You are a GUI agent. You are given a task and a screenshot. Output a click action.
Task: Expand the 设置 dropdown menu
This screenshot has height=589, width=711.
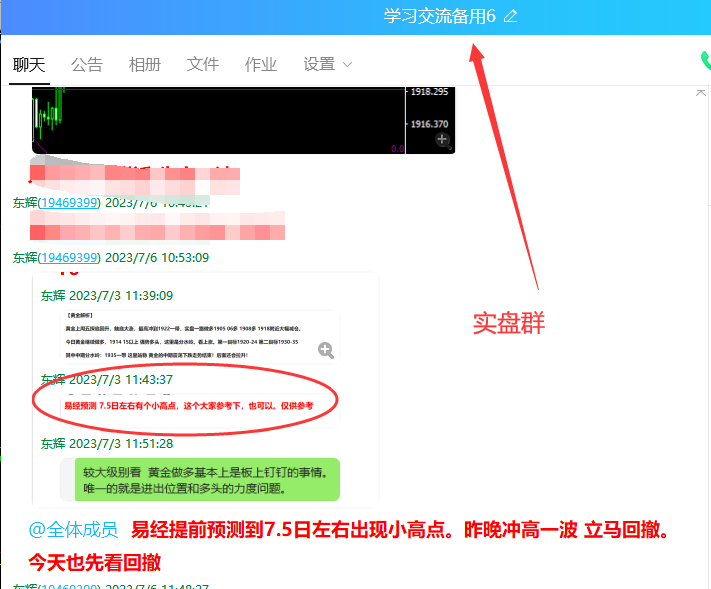point(327,64)
